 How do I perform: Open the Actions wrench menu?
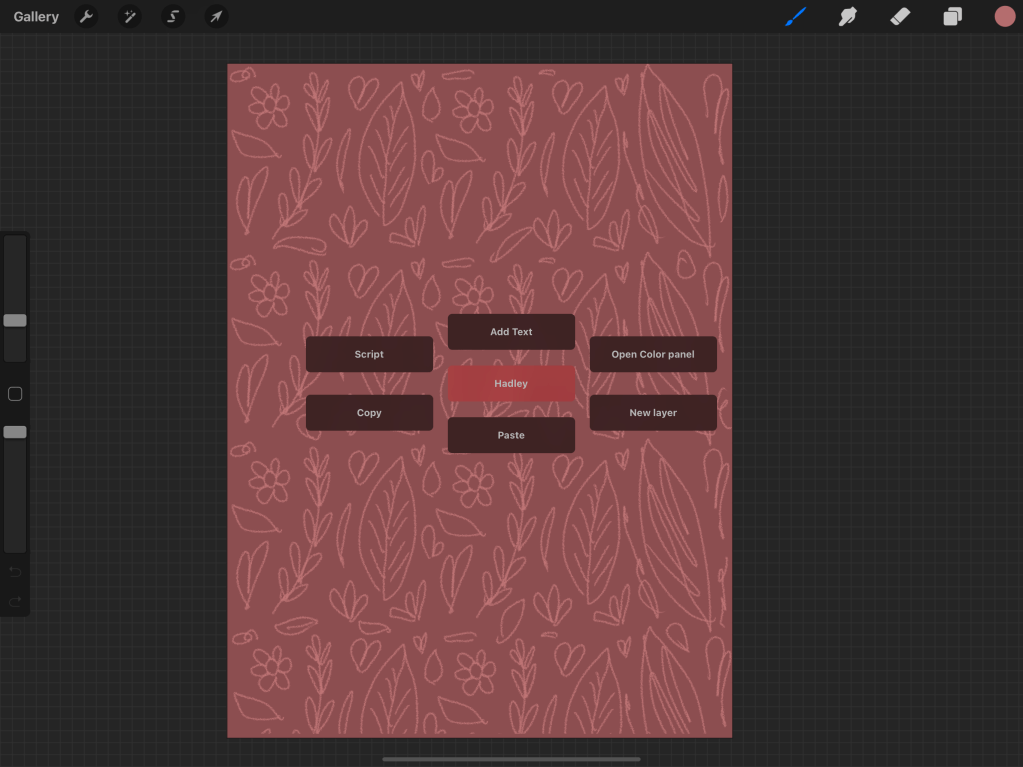click(x=86, y=17)
